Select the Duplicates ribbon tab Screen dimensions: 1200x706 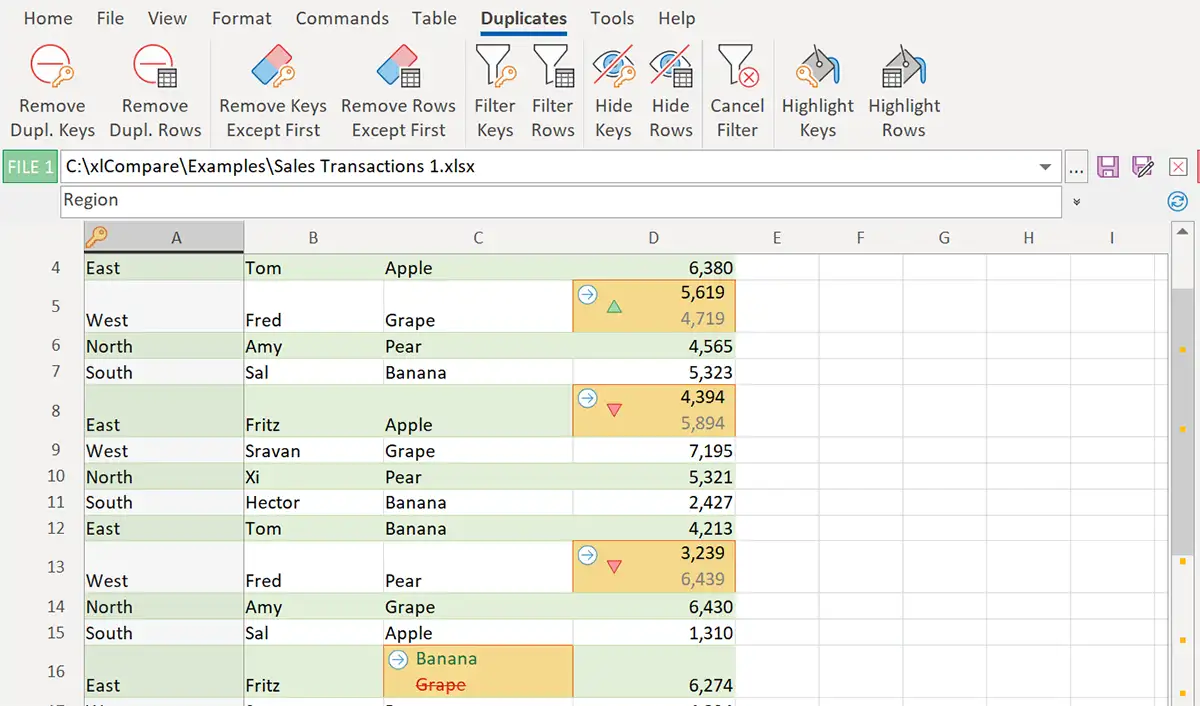click(524, 18)
